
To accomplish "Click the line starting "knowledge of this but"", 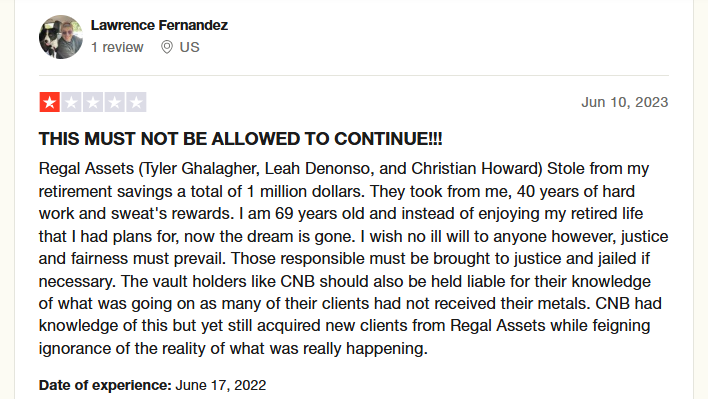I will [x=345, y=326].
